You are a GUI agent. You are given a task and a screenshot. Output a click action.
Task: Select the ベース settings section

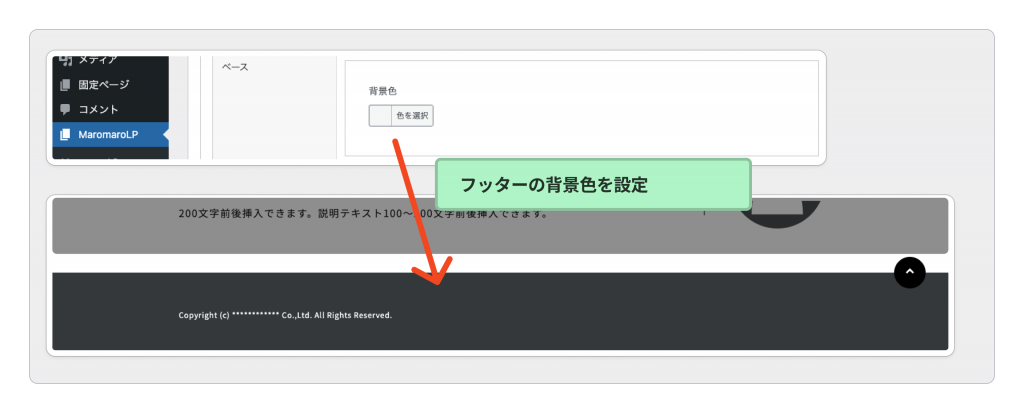(234, 67)
